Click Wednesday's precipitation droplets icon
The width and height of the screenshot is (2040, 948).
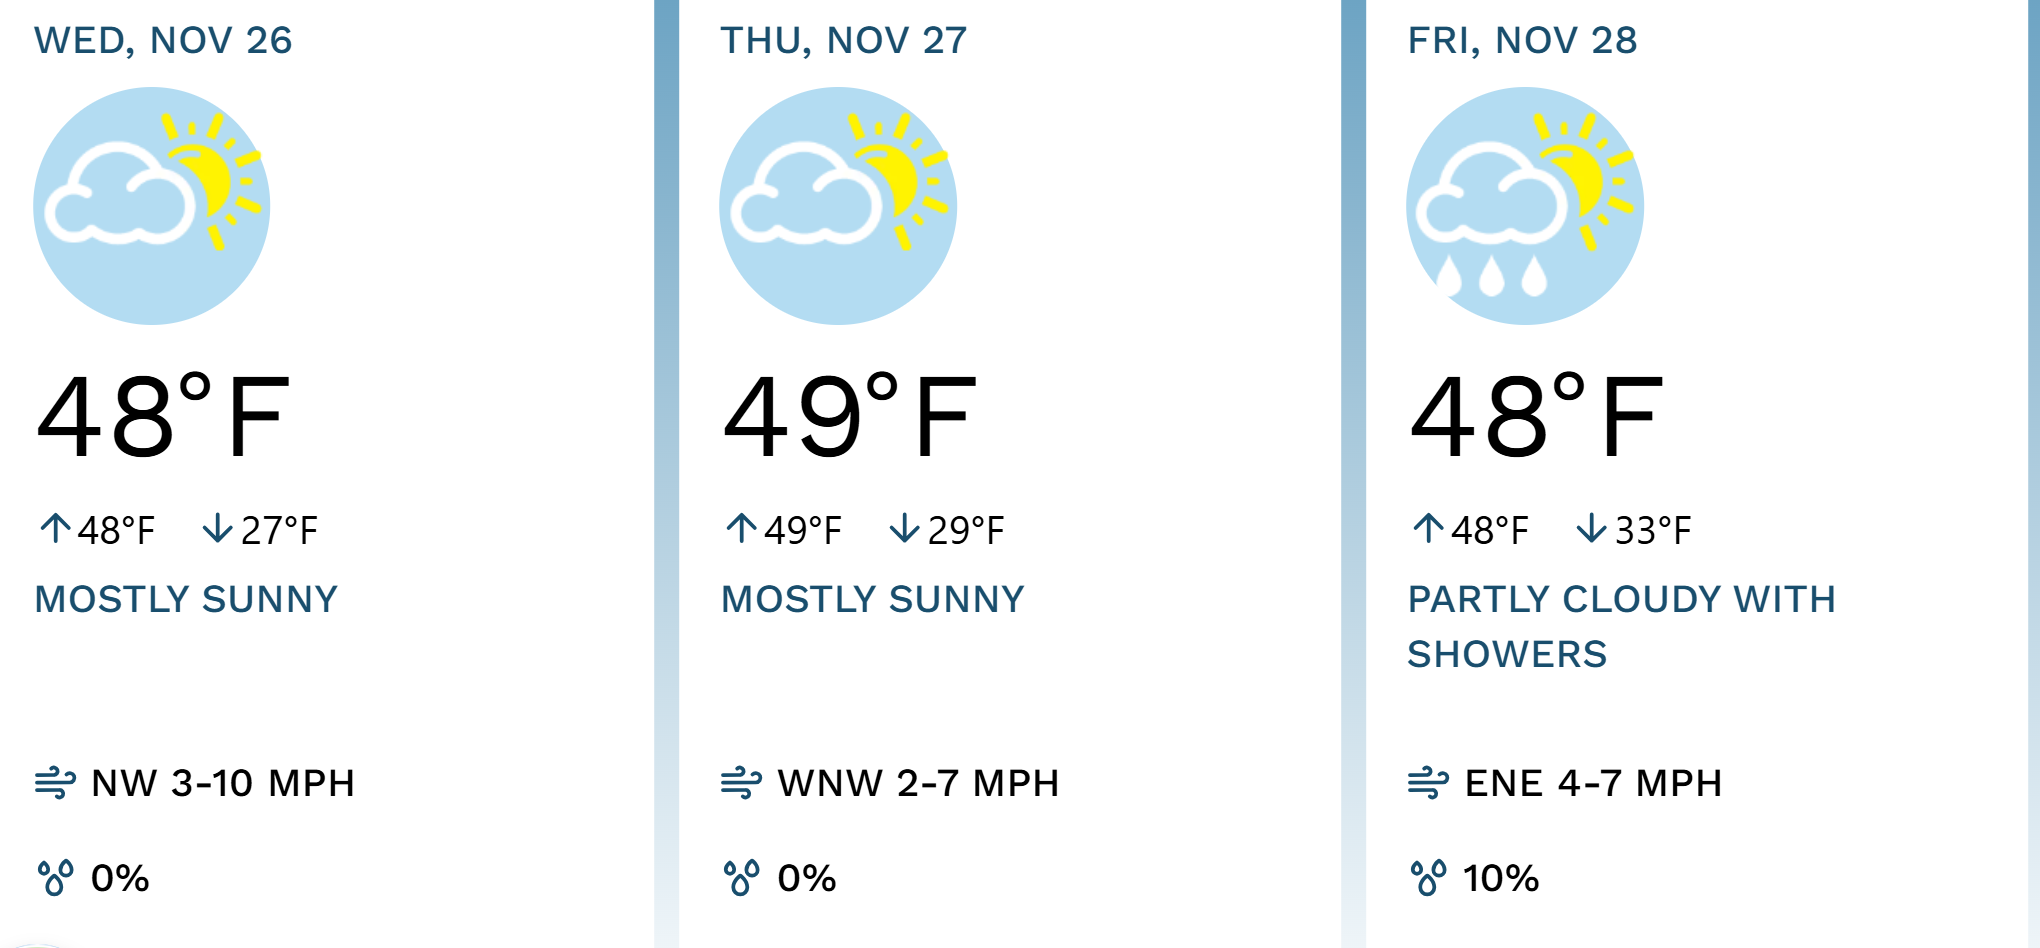coord(55,878)
